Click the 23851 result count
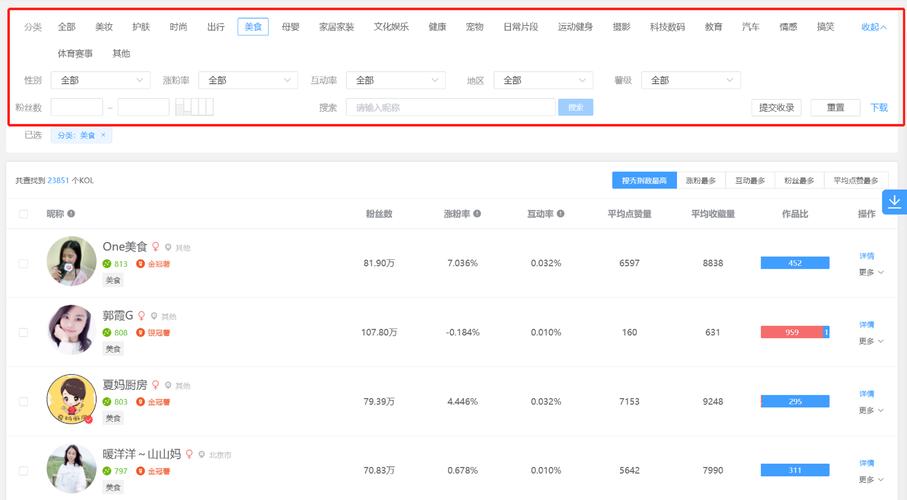Viewport: 907px width, 500px height. pyautogui.click(x=58, y=181)
